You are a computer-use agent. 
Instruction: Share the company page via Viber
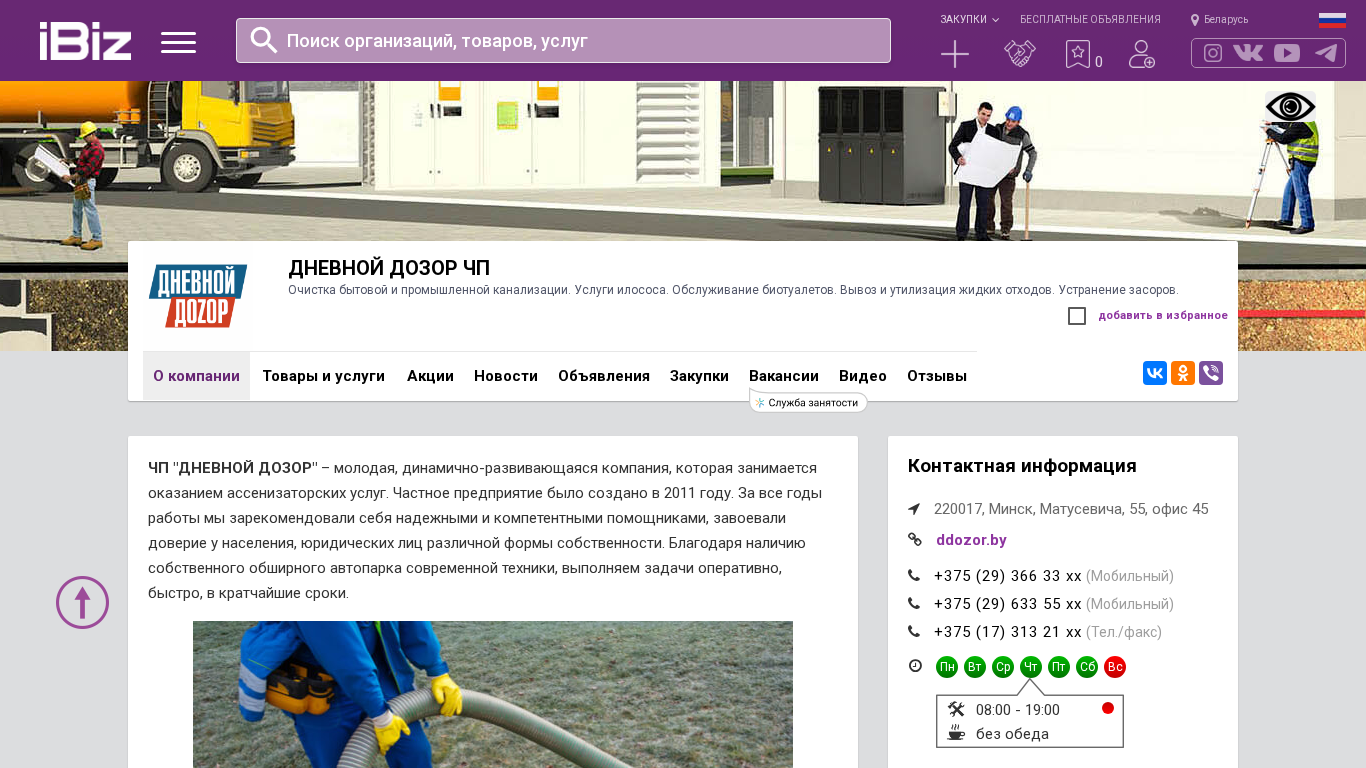tap(1211, 373)
